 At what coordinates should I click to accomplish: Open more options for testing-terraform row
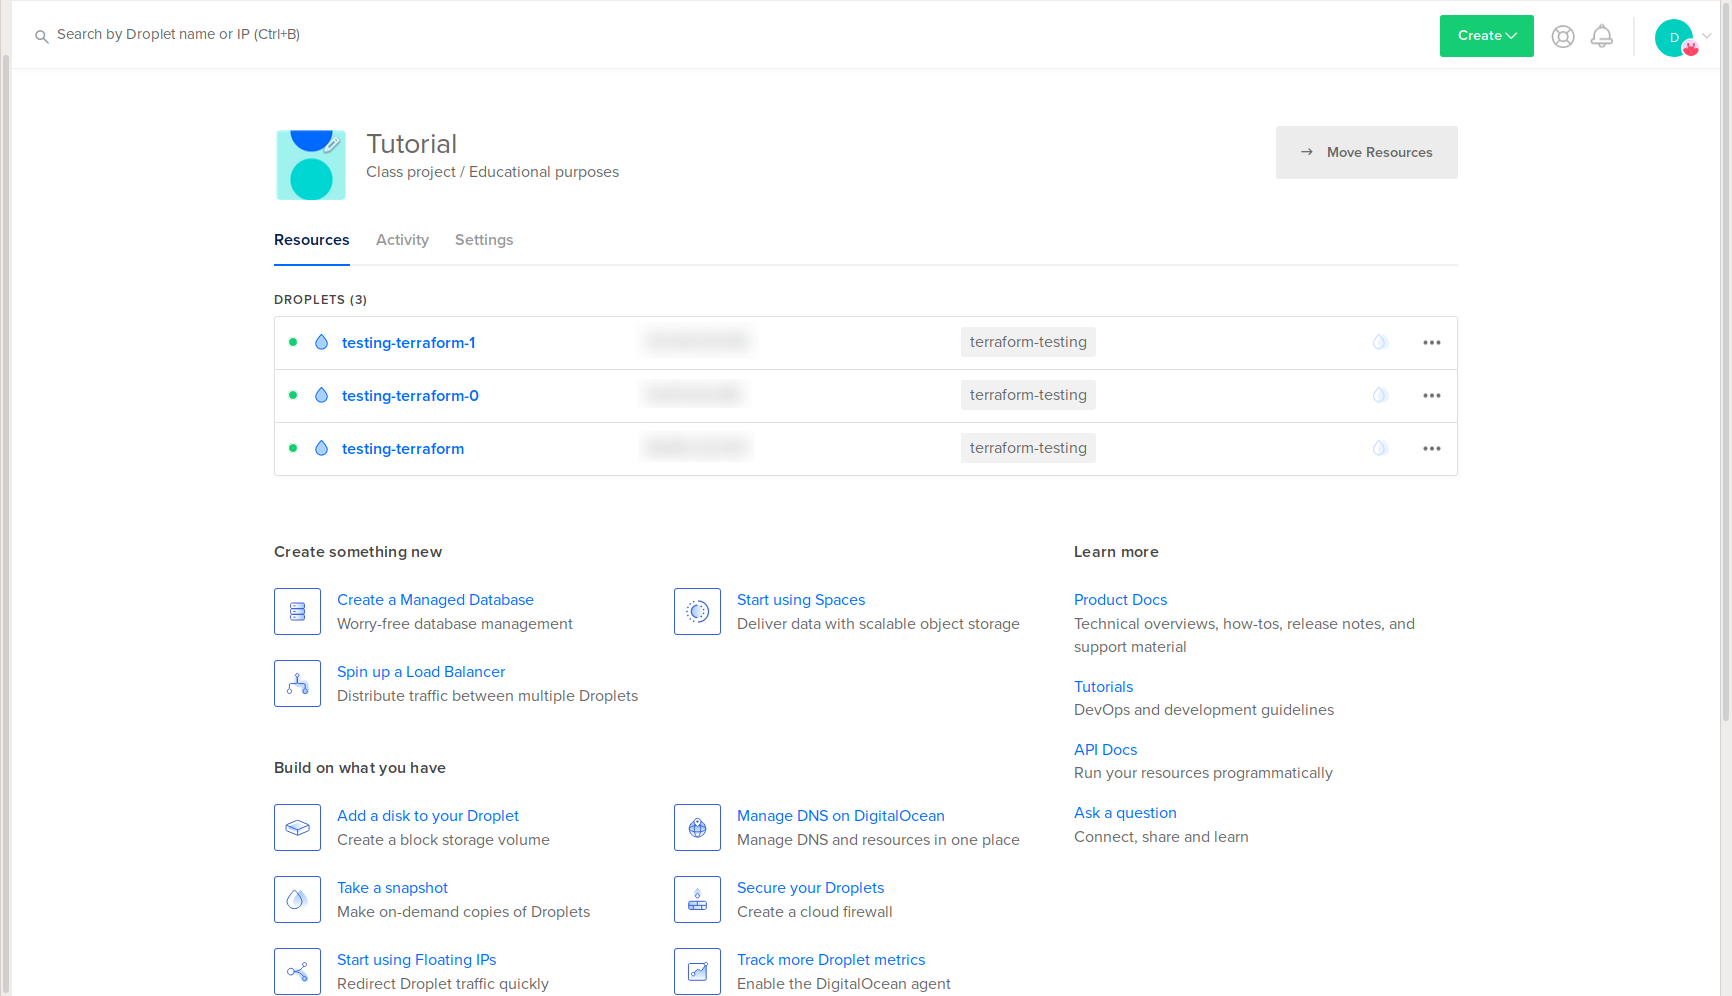click(1432, 448)
